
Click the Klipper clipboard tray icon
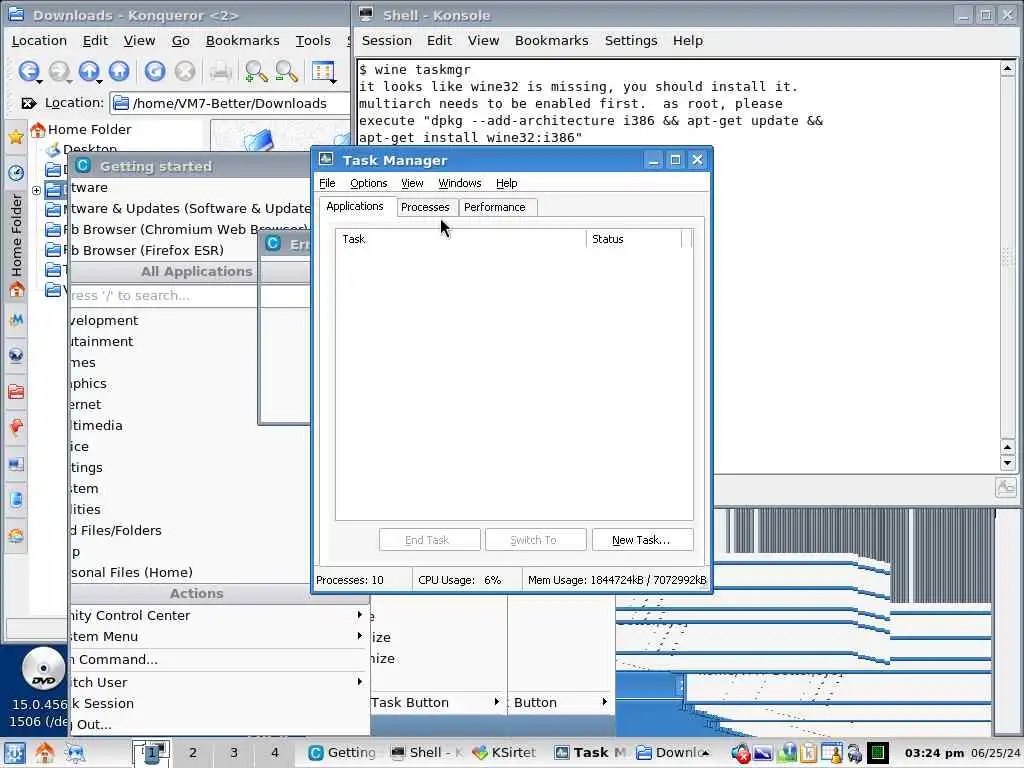point(808,753)
